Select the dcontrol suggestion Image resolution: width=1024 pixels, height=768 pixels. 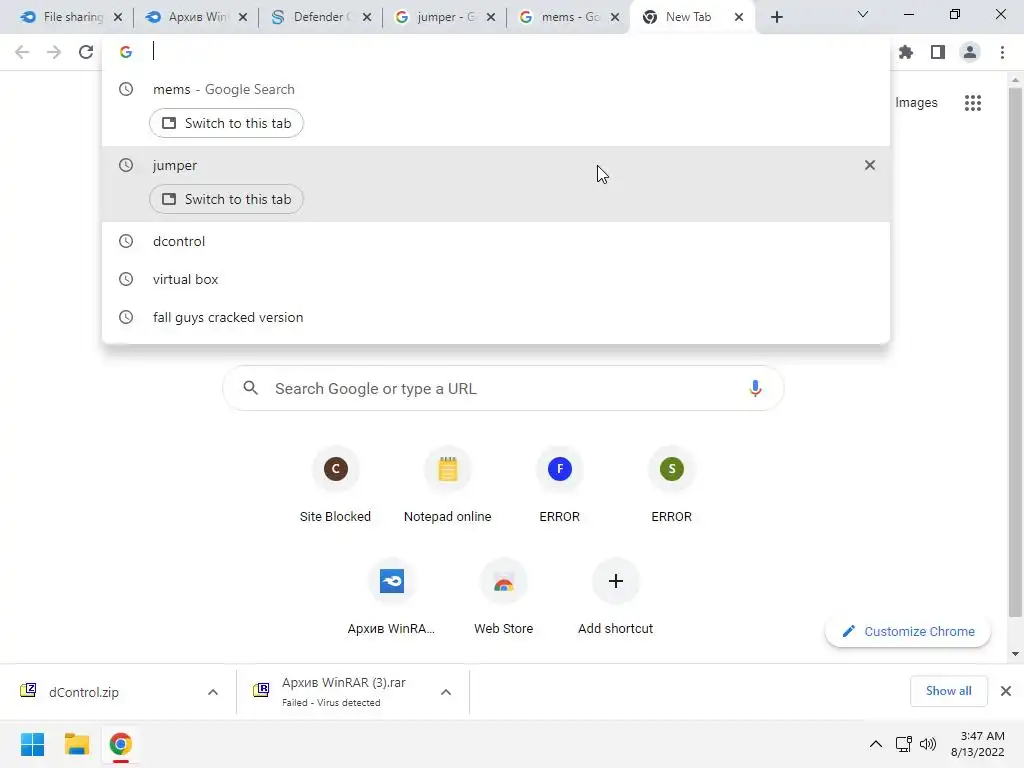(496, 241)
